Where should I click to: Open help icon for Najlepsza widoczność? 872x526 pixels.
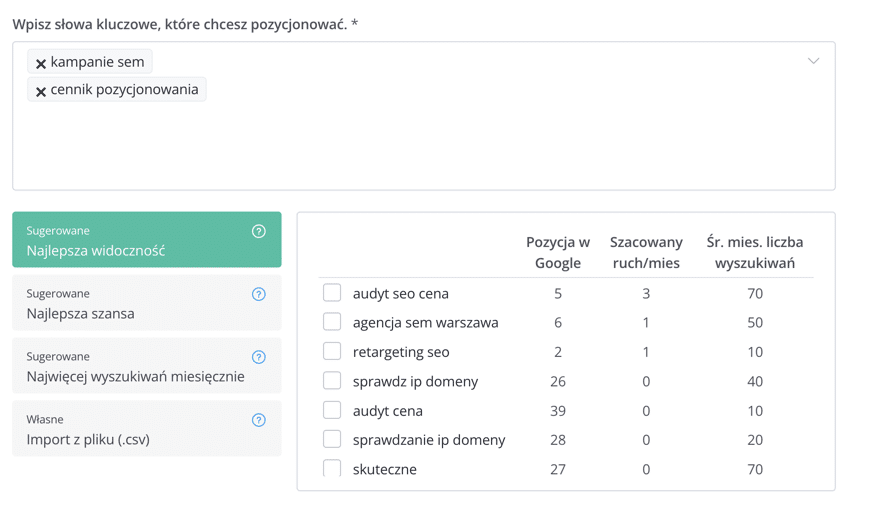[259, 231]
